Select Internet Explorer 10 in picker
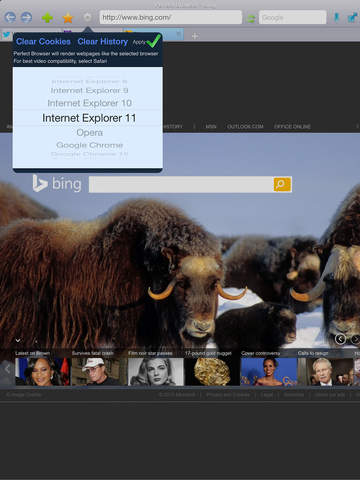This screenshot has width=360, height=480. pos(89,103)
